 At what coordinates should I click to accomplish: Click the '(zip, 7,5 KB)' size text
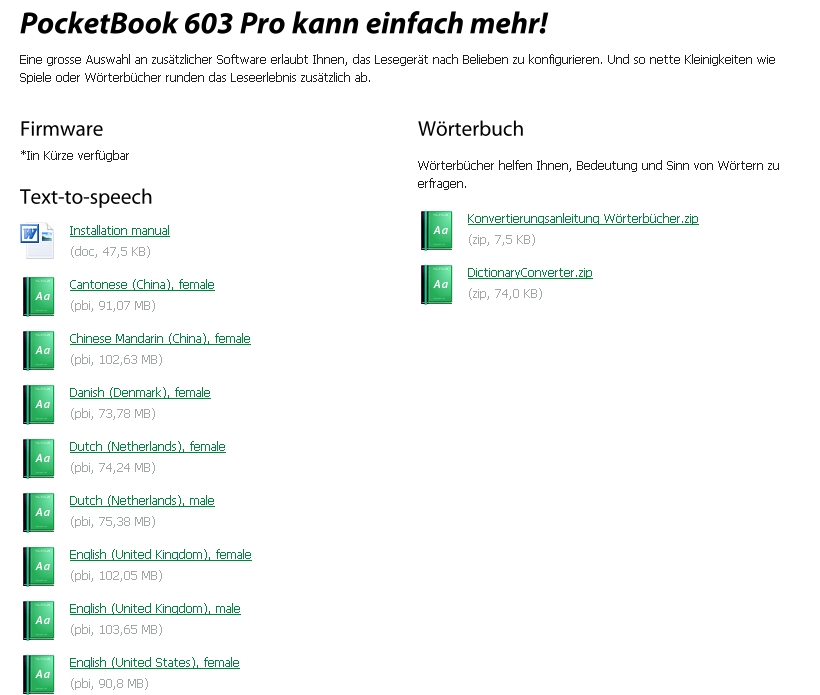(502, 240)
